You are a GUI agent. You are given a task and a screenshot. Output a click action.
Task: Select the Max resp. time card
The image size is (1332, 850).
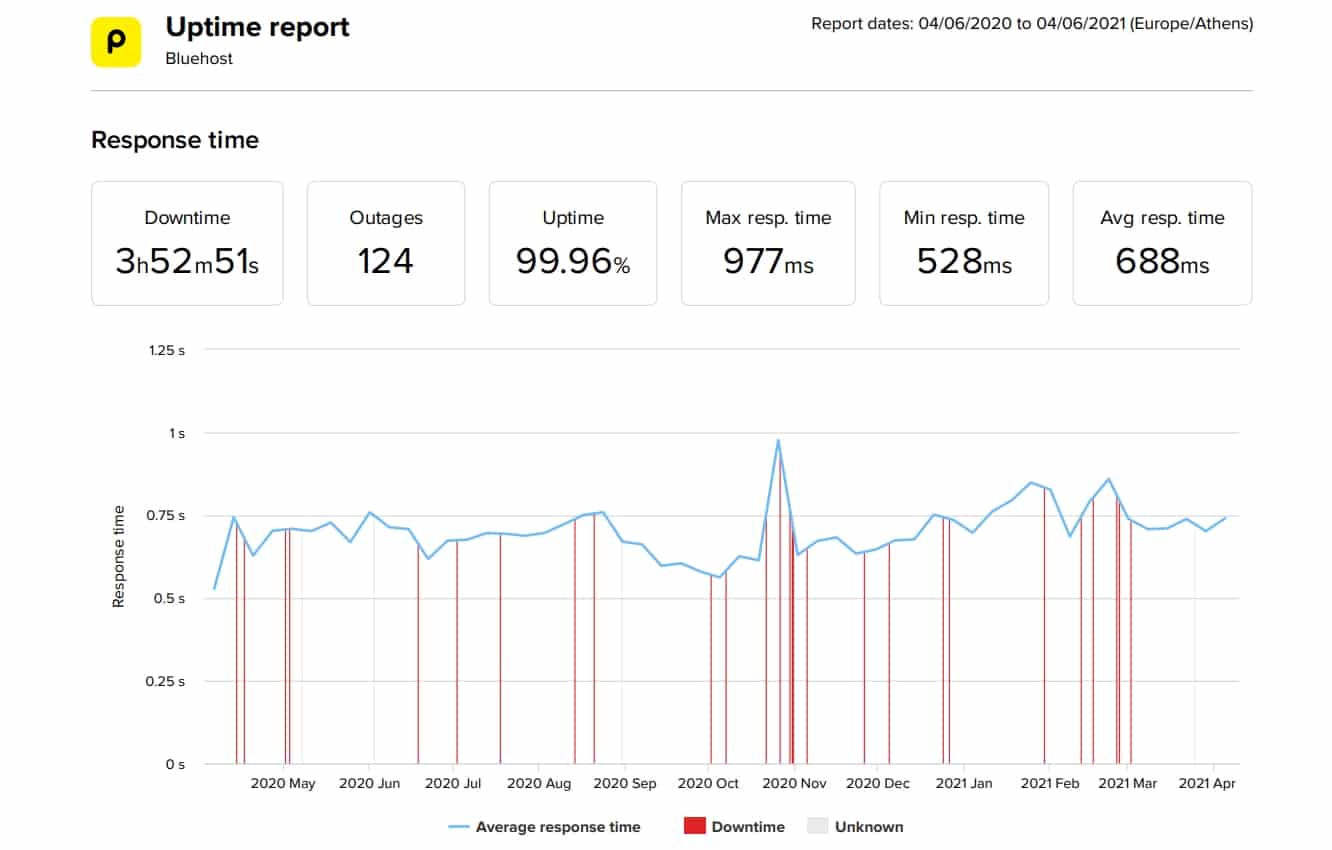pyautogui.click(x=768, y=243)
